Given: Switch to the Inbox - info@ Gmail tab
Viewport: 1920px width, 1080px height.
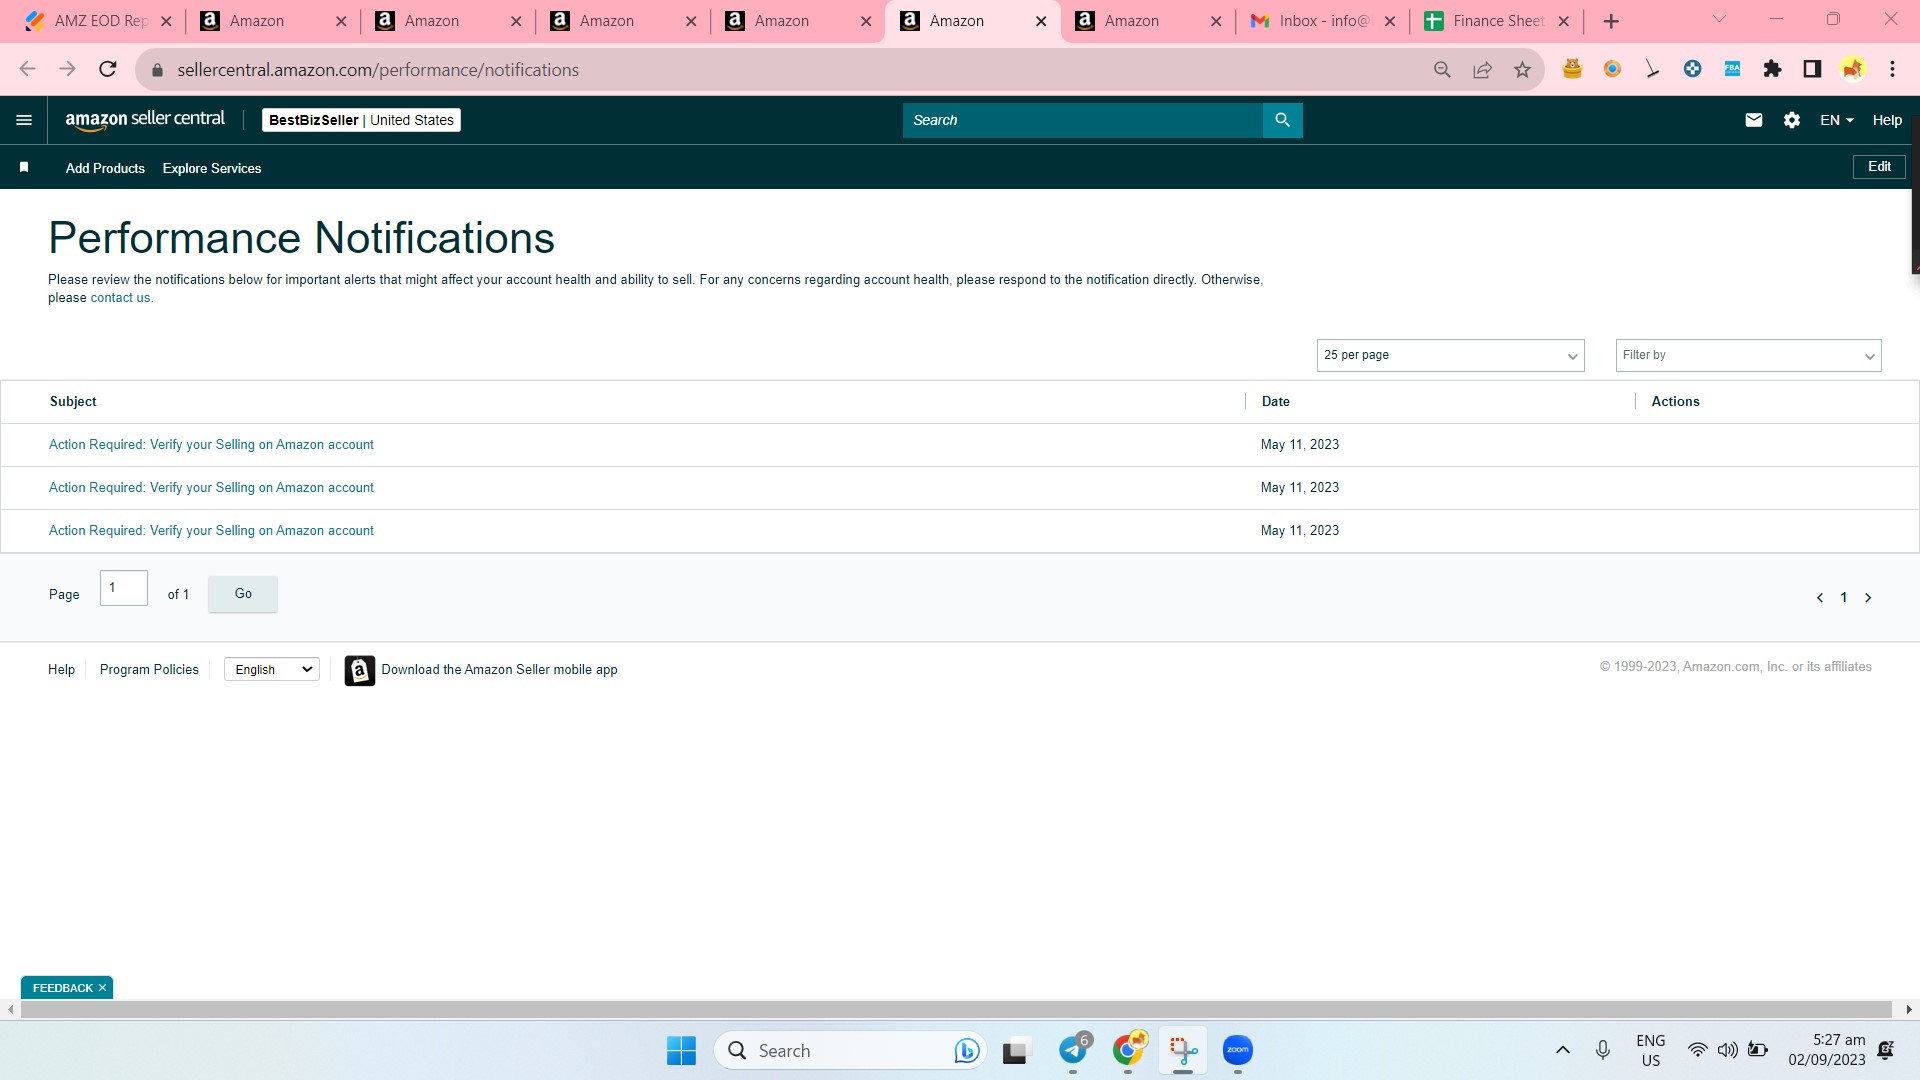Looking at the screenshot, I should [1323, 21].
